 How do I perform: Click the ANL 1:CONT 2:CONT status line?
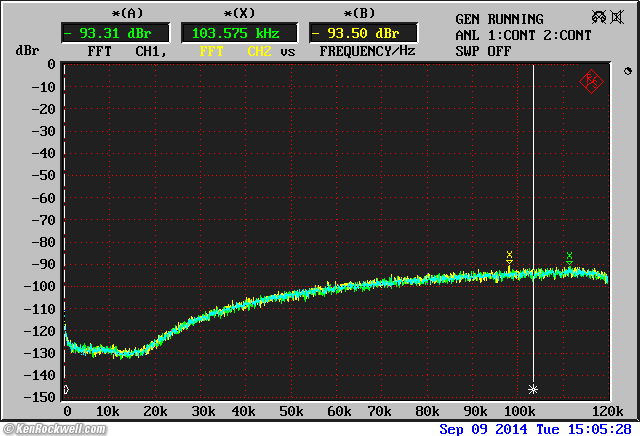tap(521, 34)
